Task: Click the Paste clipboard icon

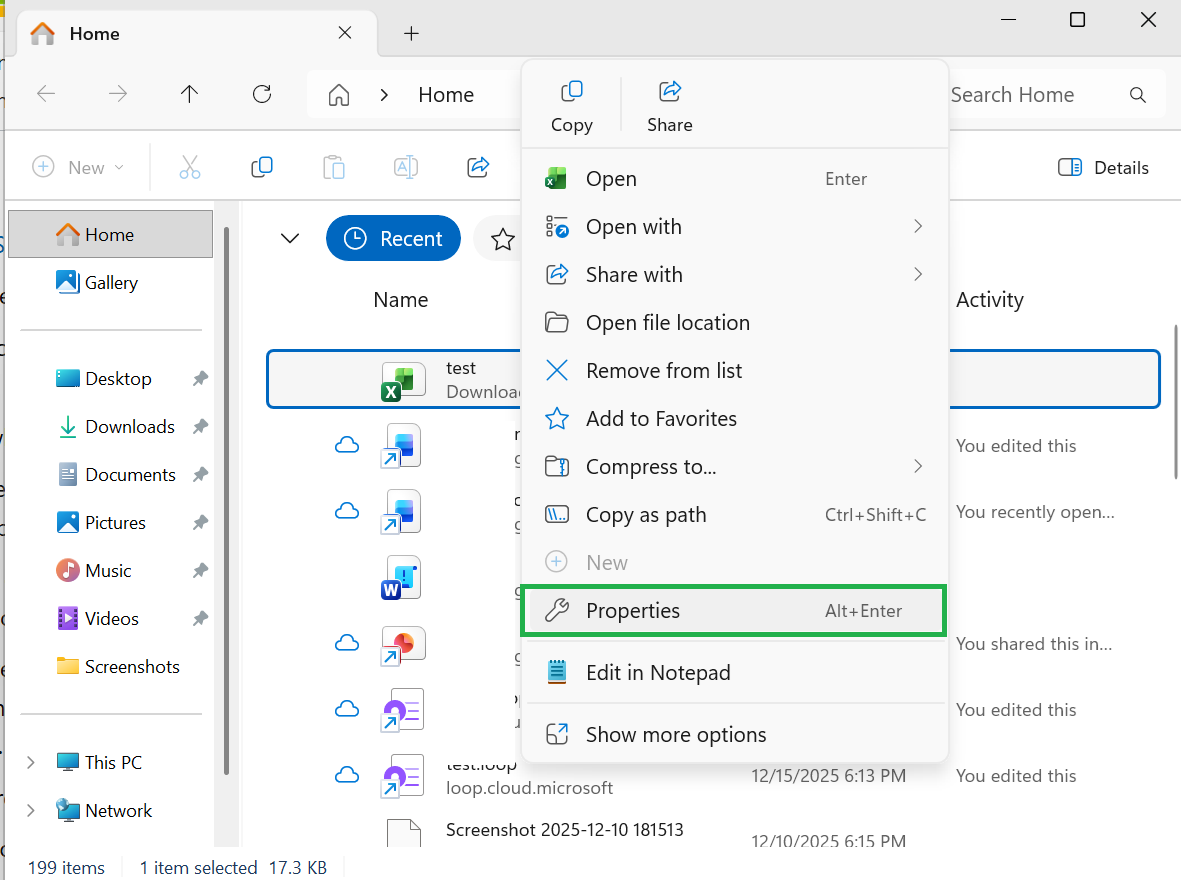Action: (334, 167)
